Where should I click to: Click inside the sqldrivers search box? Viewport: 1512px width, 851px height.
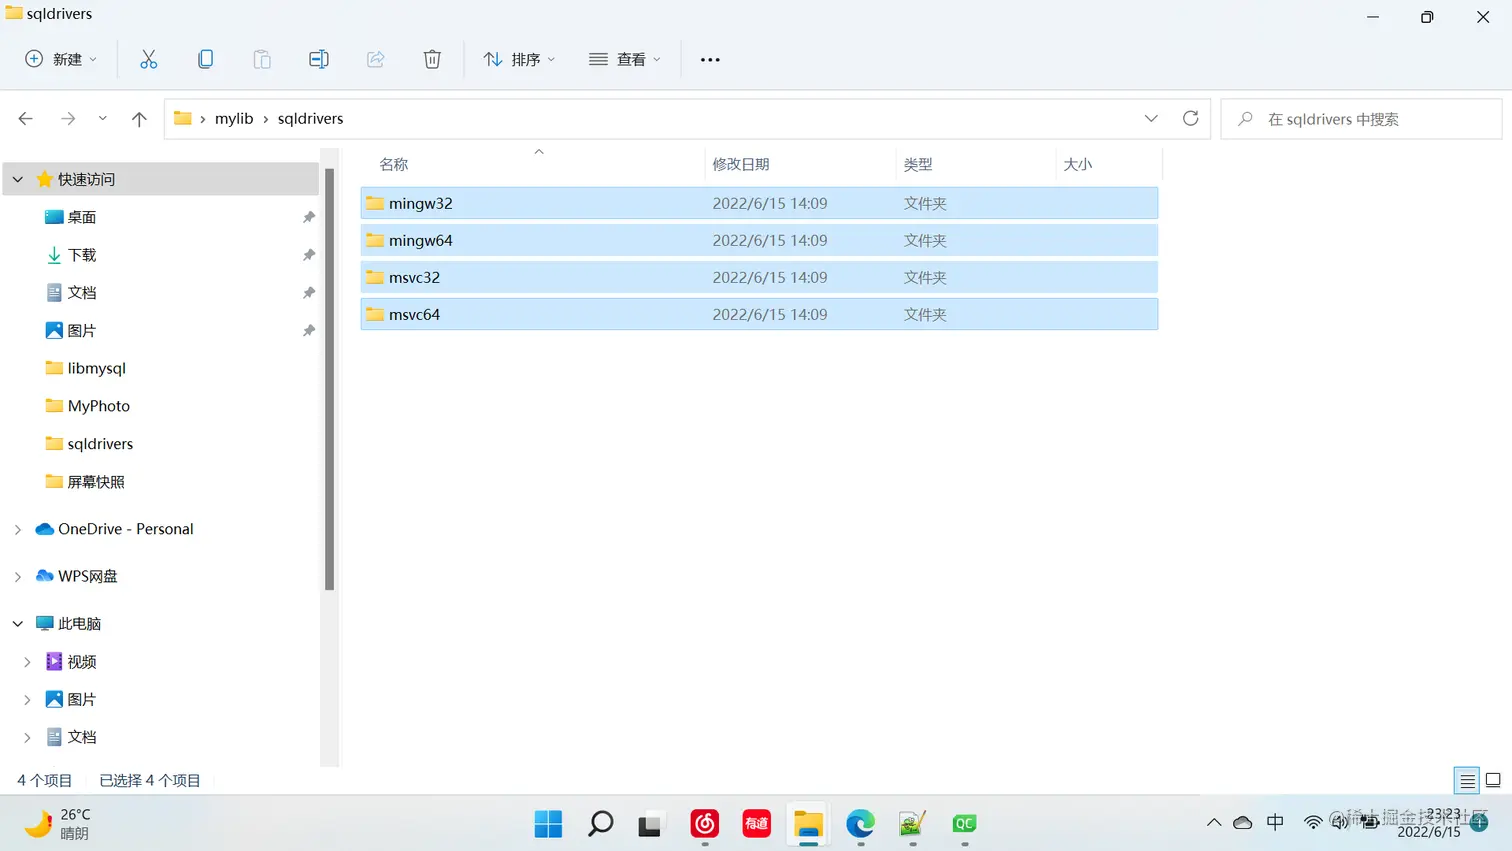1360,118
